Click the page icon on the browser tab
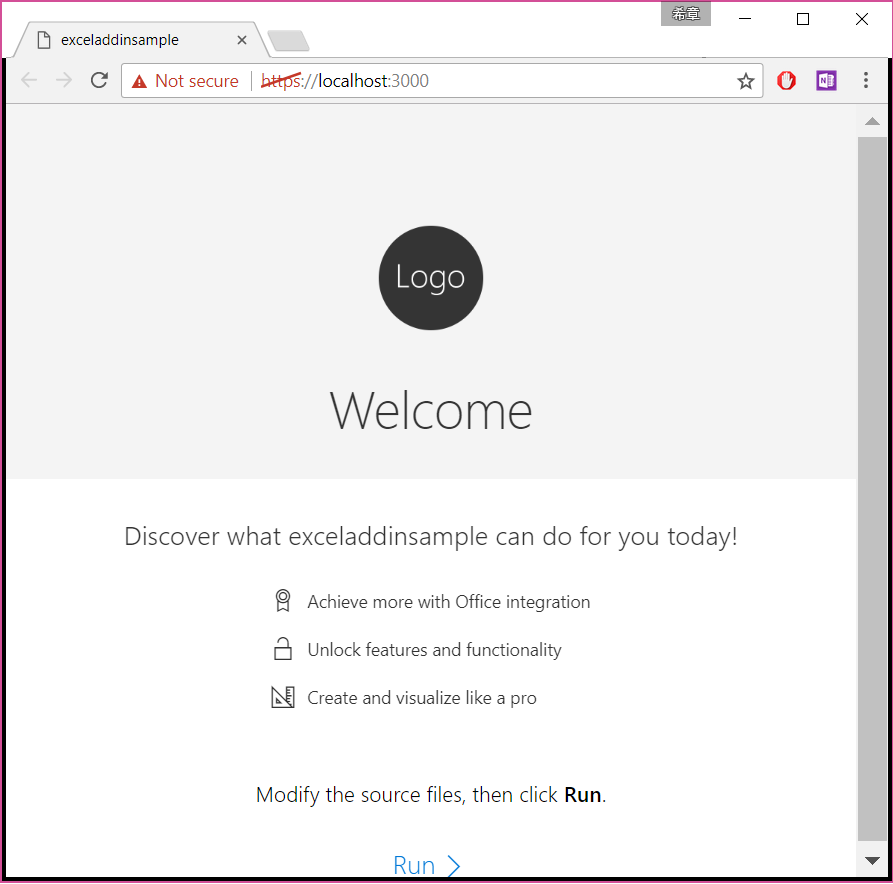 (42, 39)
